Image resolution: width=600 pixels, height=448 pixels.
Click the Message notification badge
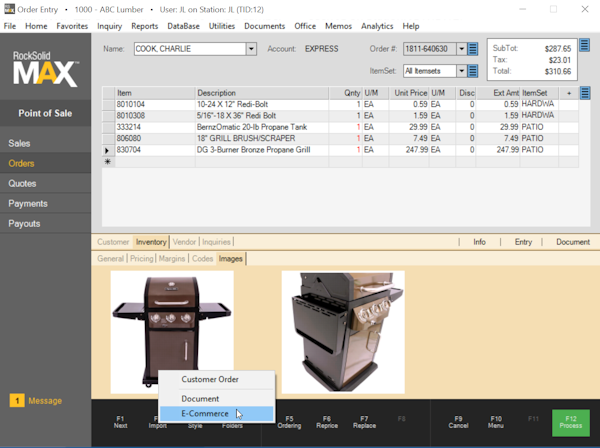point(17,401)
